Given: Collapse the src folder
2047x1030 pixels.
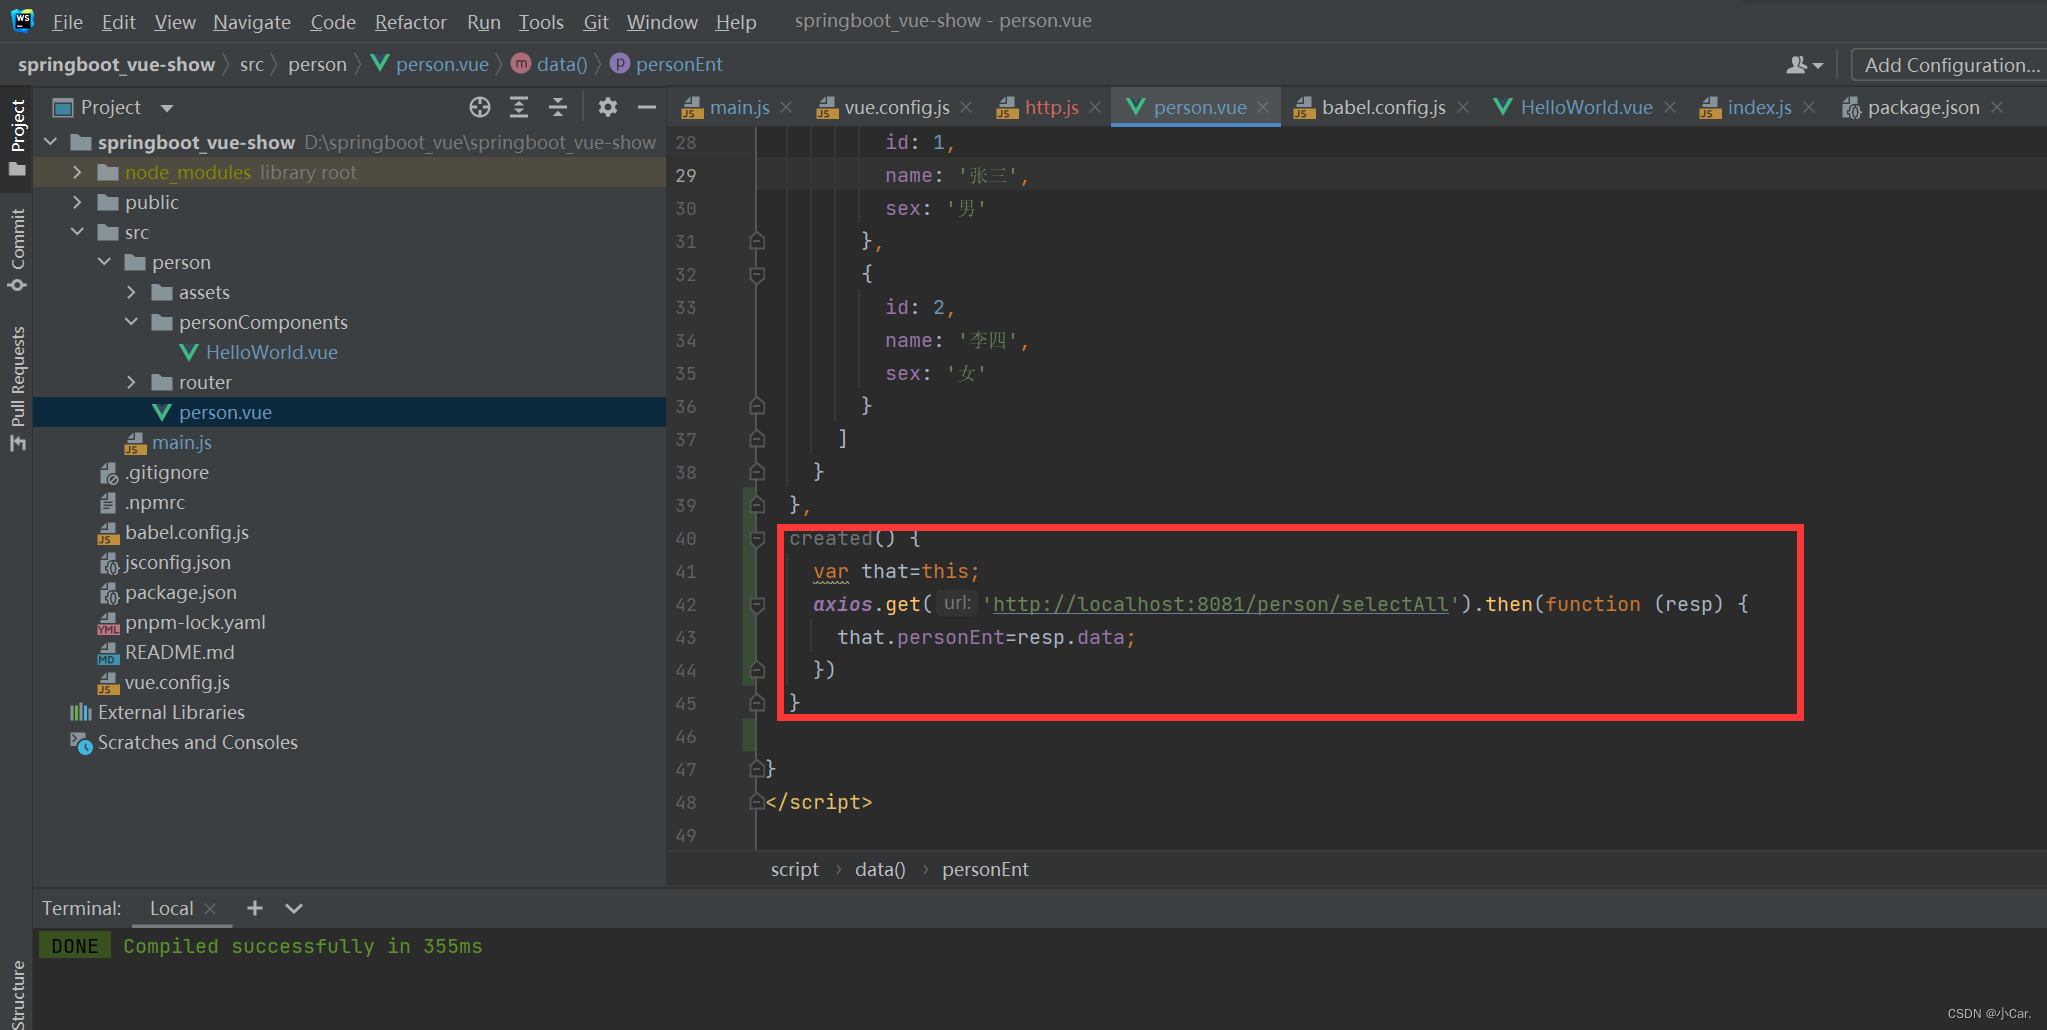Looking at the screenshot, I should point(77,232).
